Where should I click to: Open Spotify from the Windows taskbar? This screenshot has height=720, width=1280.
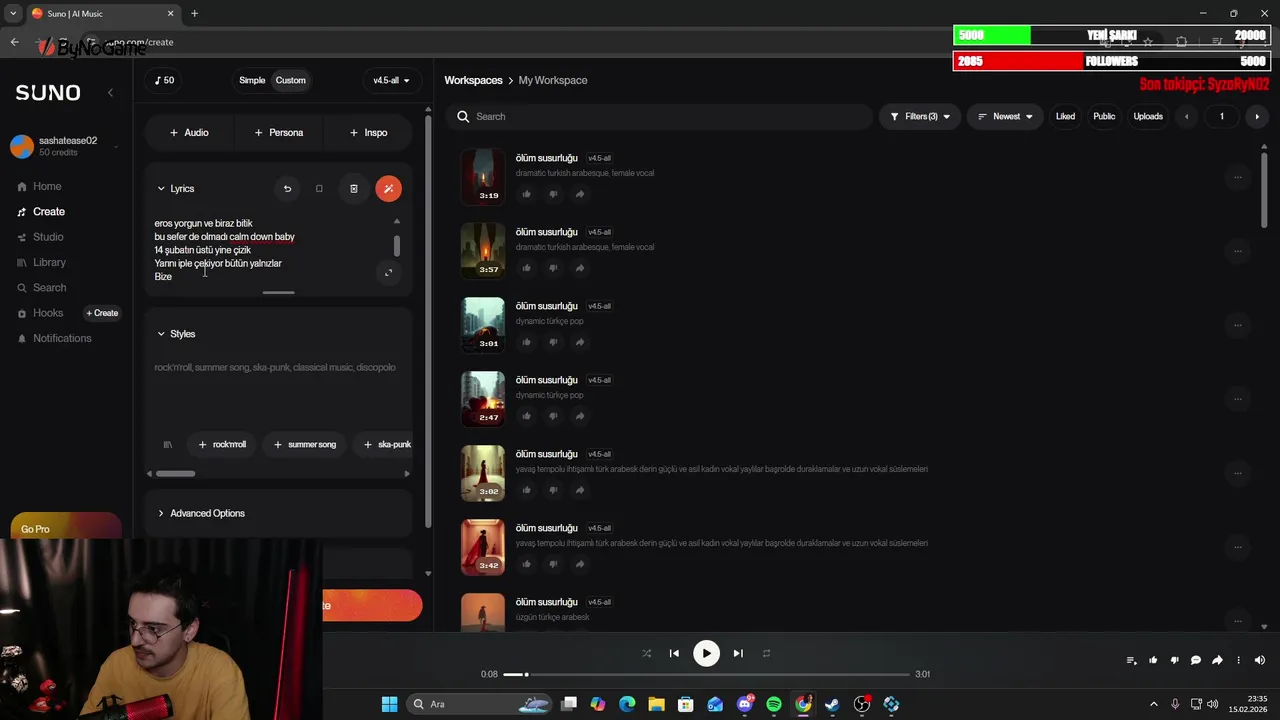tap(774, 704)
